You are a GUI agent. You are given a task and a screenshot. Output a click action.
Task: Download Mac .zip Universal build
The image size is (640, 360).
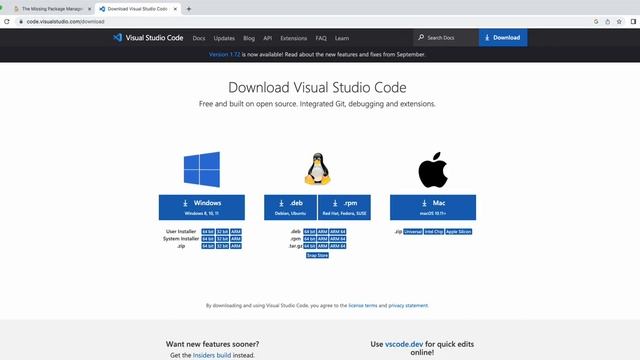413,231
